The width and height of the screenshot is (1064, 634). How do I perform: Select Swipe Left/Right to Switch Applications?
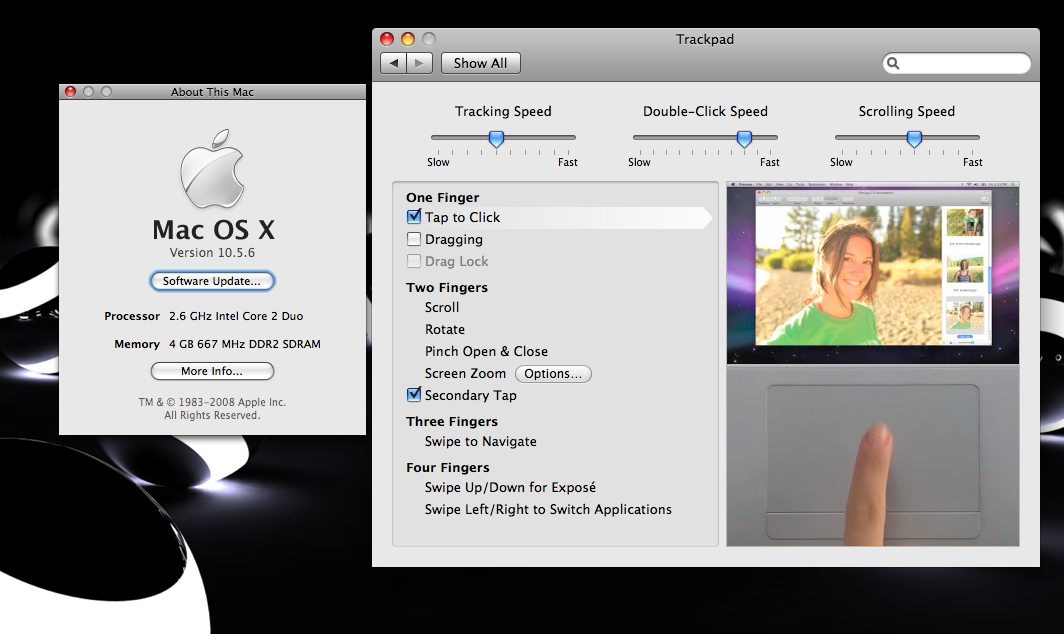(548, 509)
